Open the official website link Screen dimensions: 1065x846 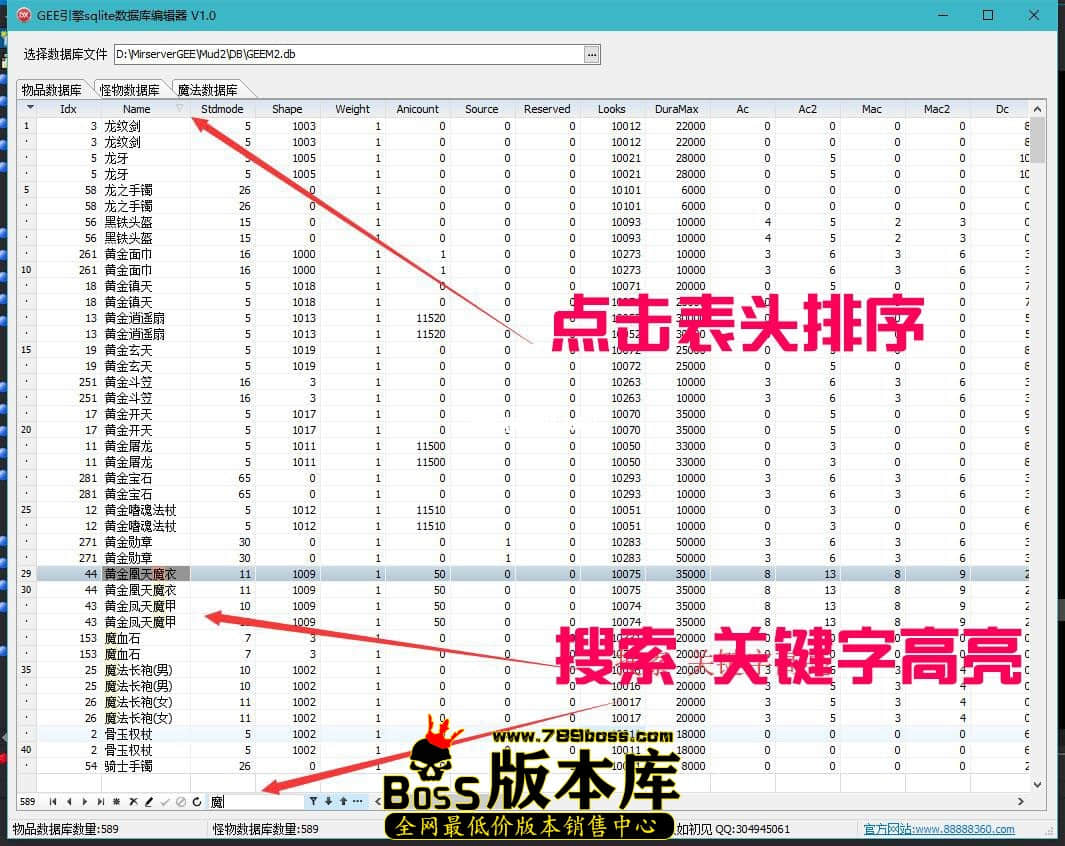pos(939,829)
